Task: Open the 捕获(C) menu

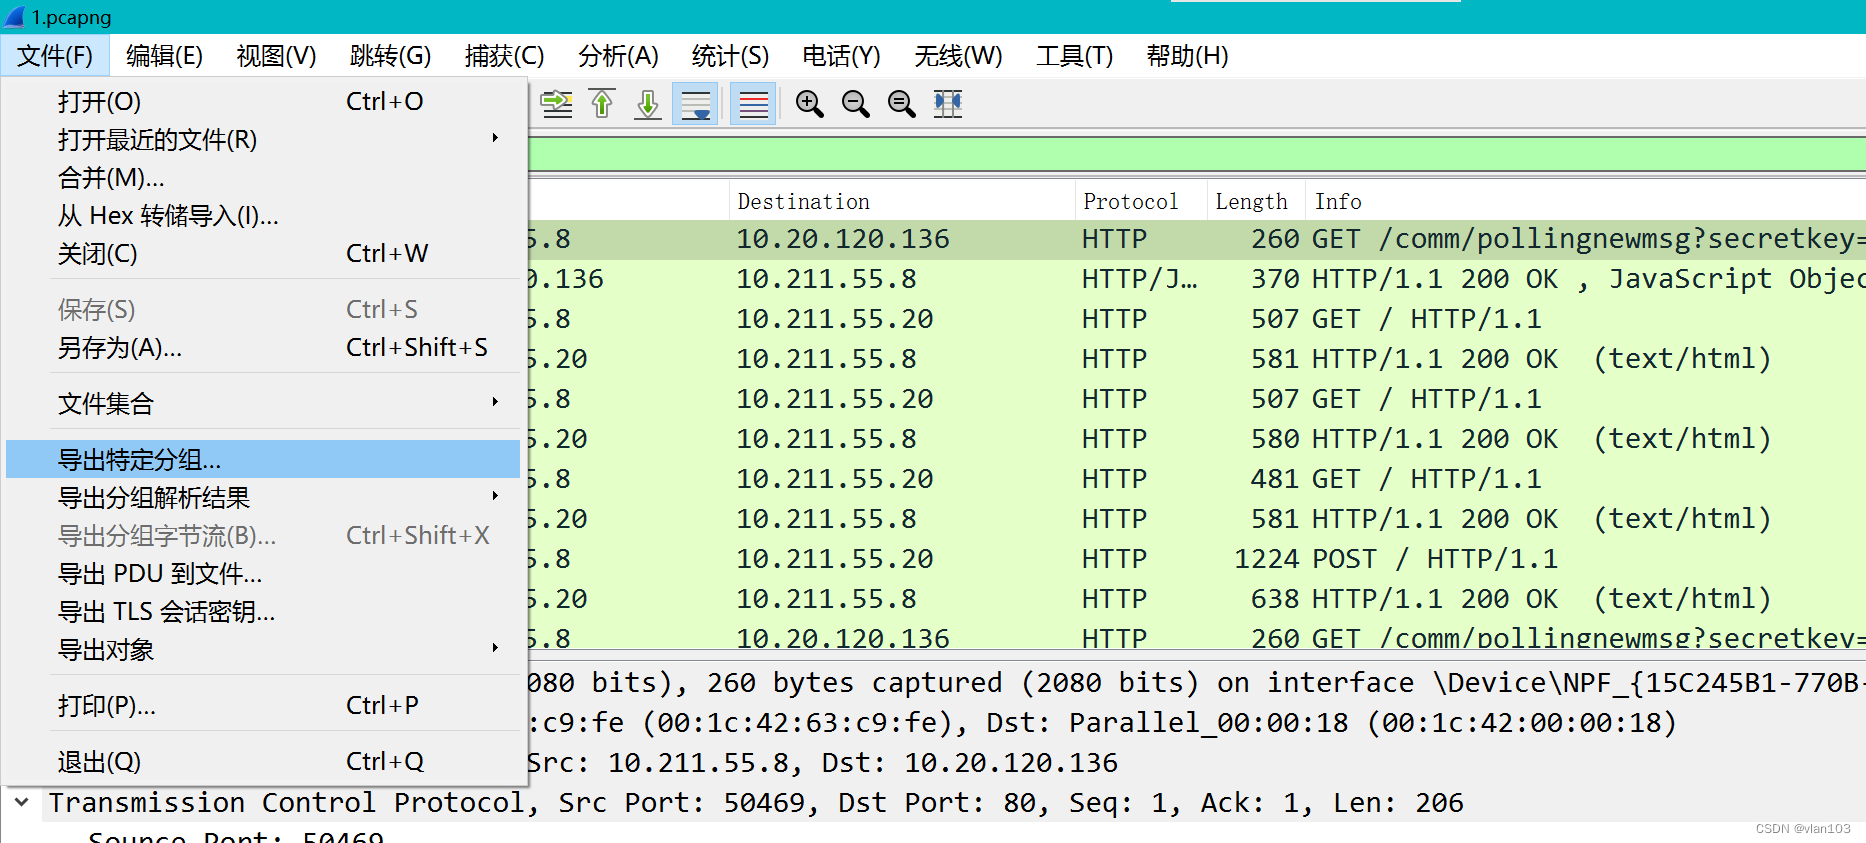Action: point(505,56)
